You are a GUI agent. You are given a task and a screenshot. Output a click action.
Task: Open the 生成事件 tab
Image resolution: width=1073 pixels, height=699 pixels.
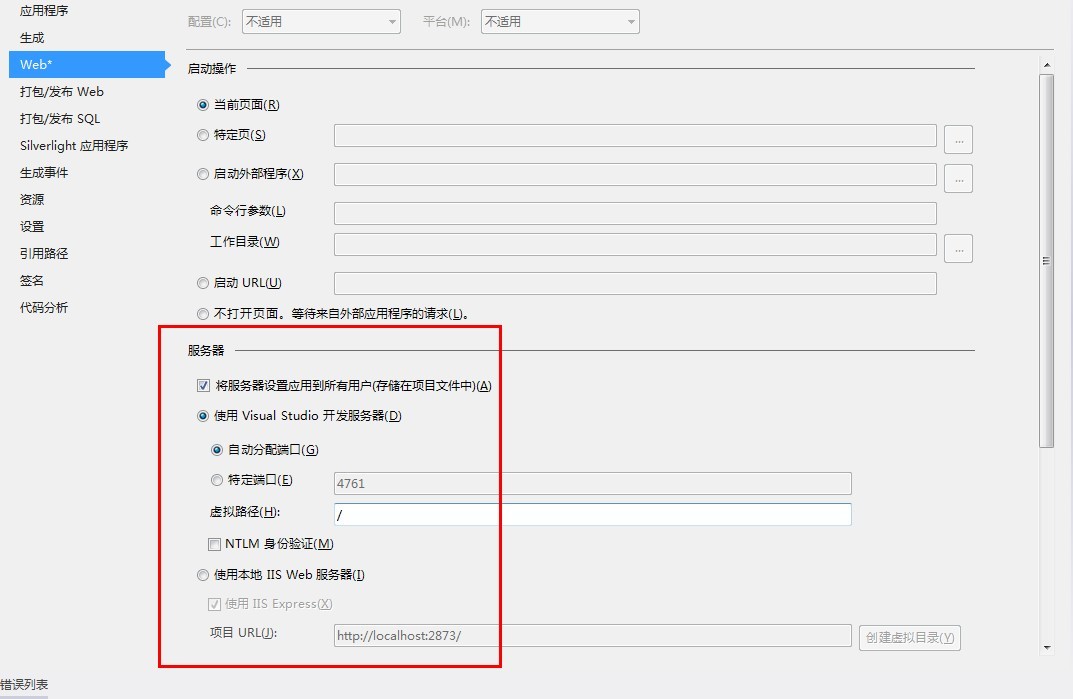[44, 173]
